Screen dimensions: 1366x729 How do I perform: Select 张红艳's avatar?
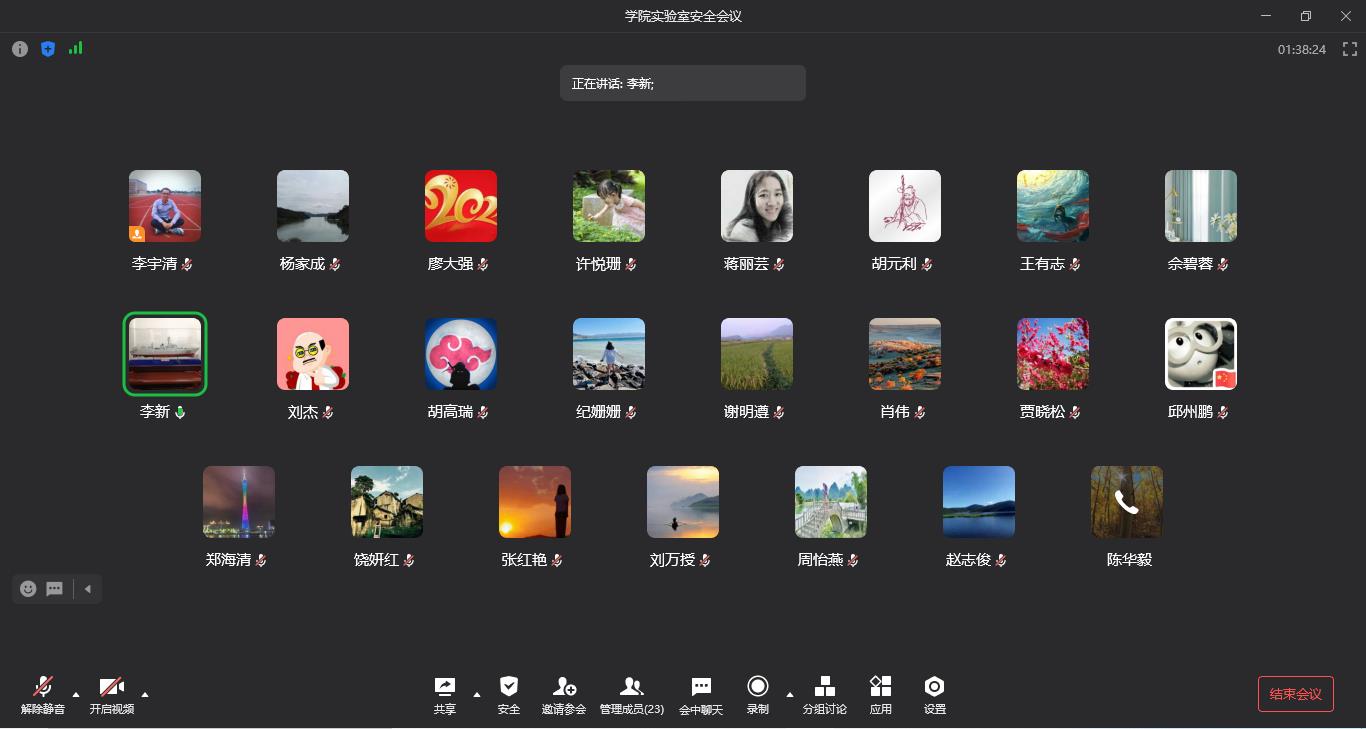click(535, 502)
